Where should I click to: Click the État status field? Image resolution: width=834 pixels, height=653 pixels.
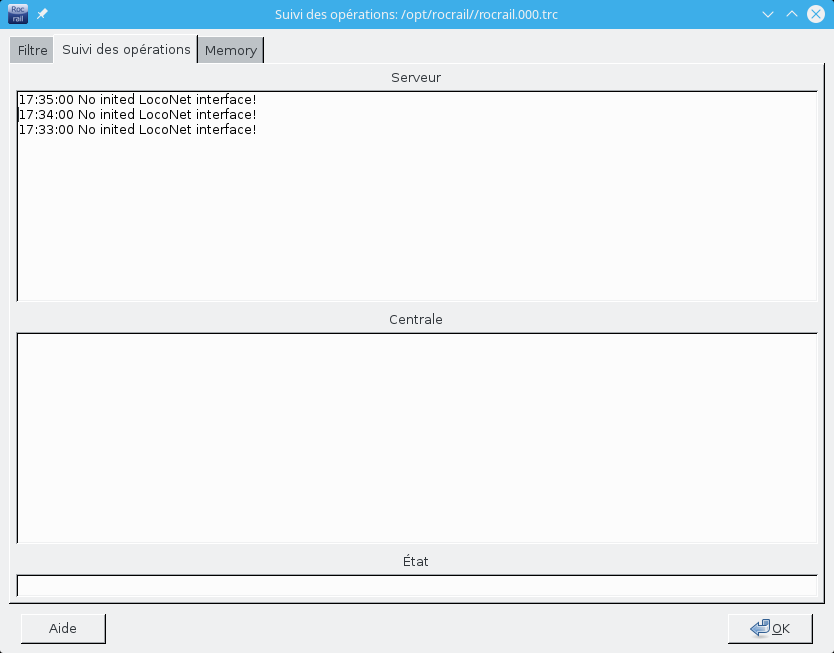tap(416, 585)
